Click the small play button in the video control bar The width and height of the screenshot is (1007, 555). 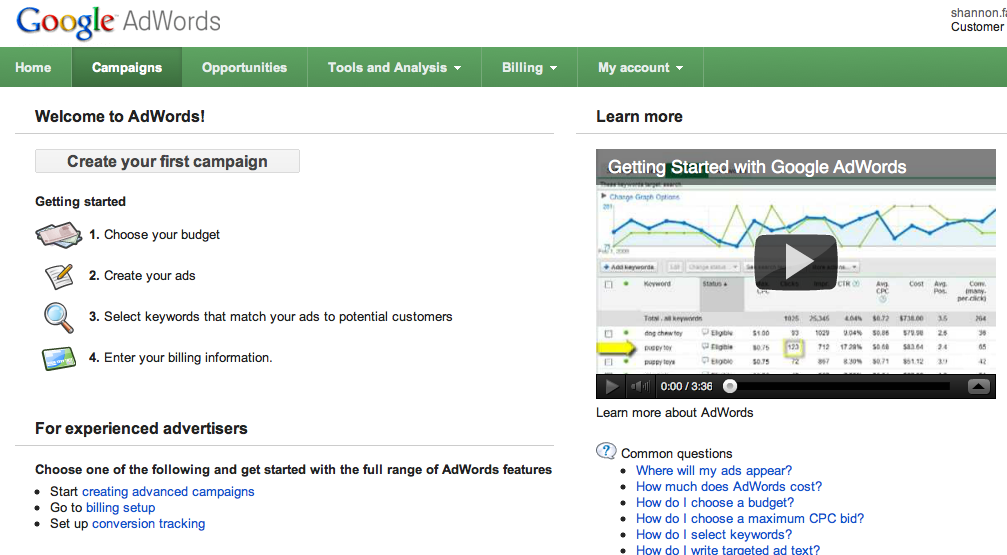[x=611, y=386]
